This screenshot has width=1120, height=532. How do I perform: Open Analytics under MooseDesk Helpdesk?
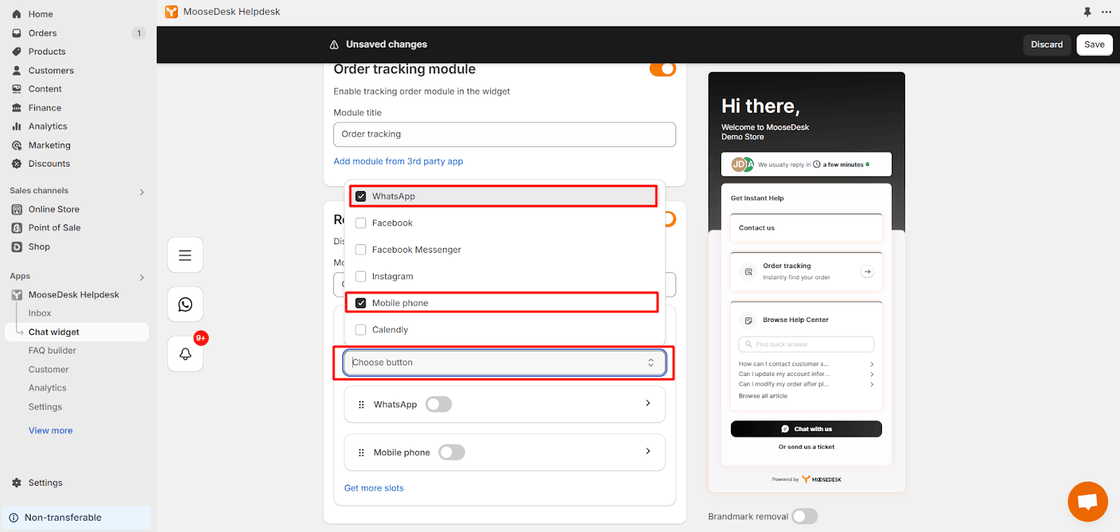coord(47,388)
